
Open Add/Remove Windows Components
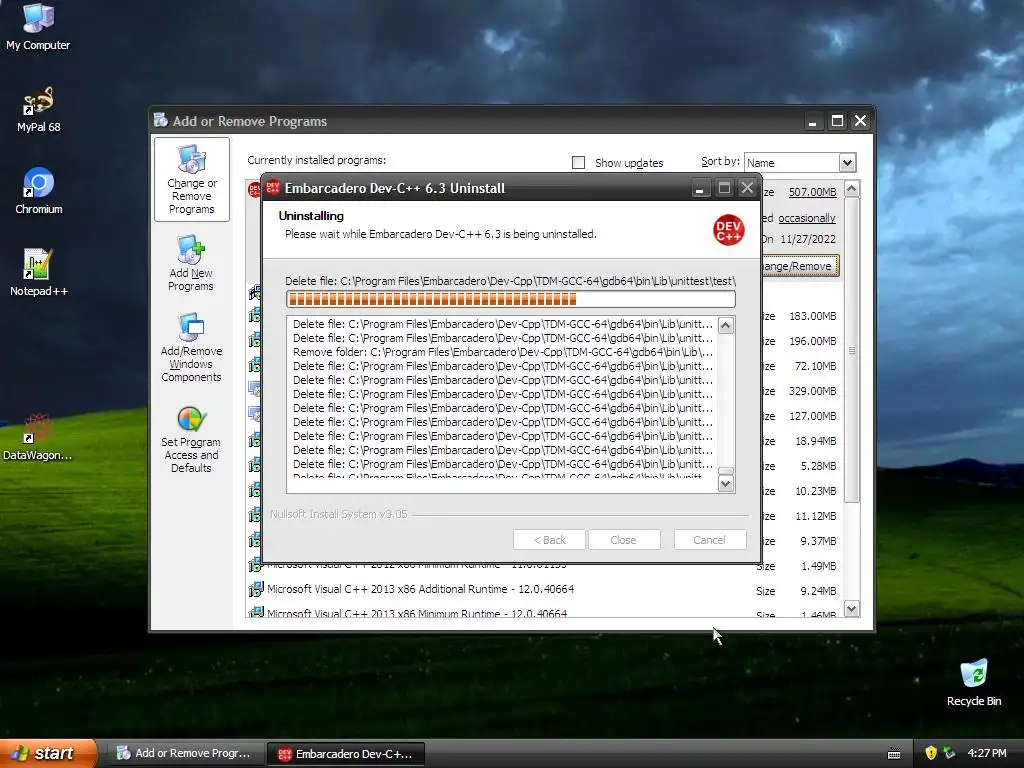tap(191, 347)
